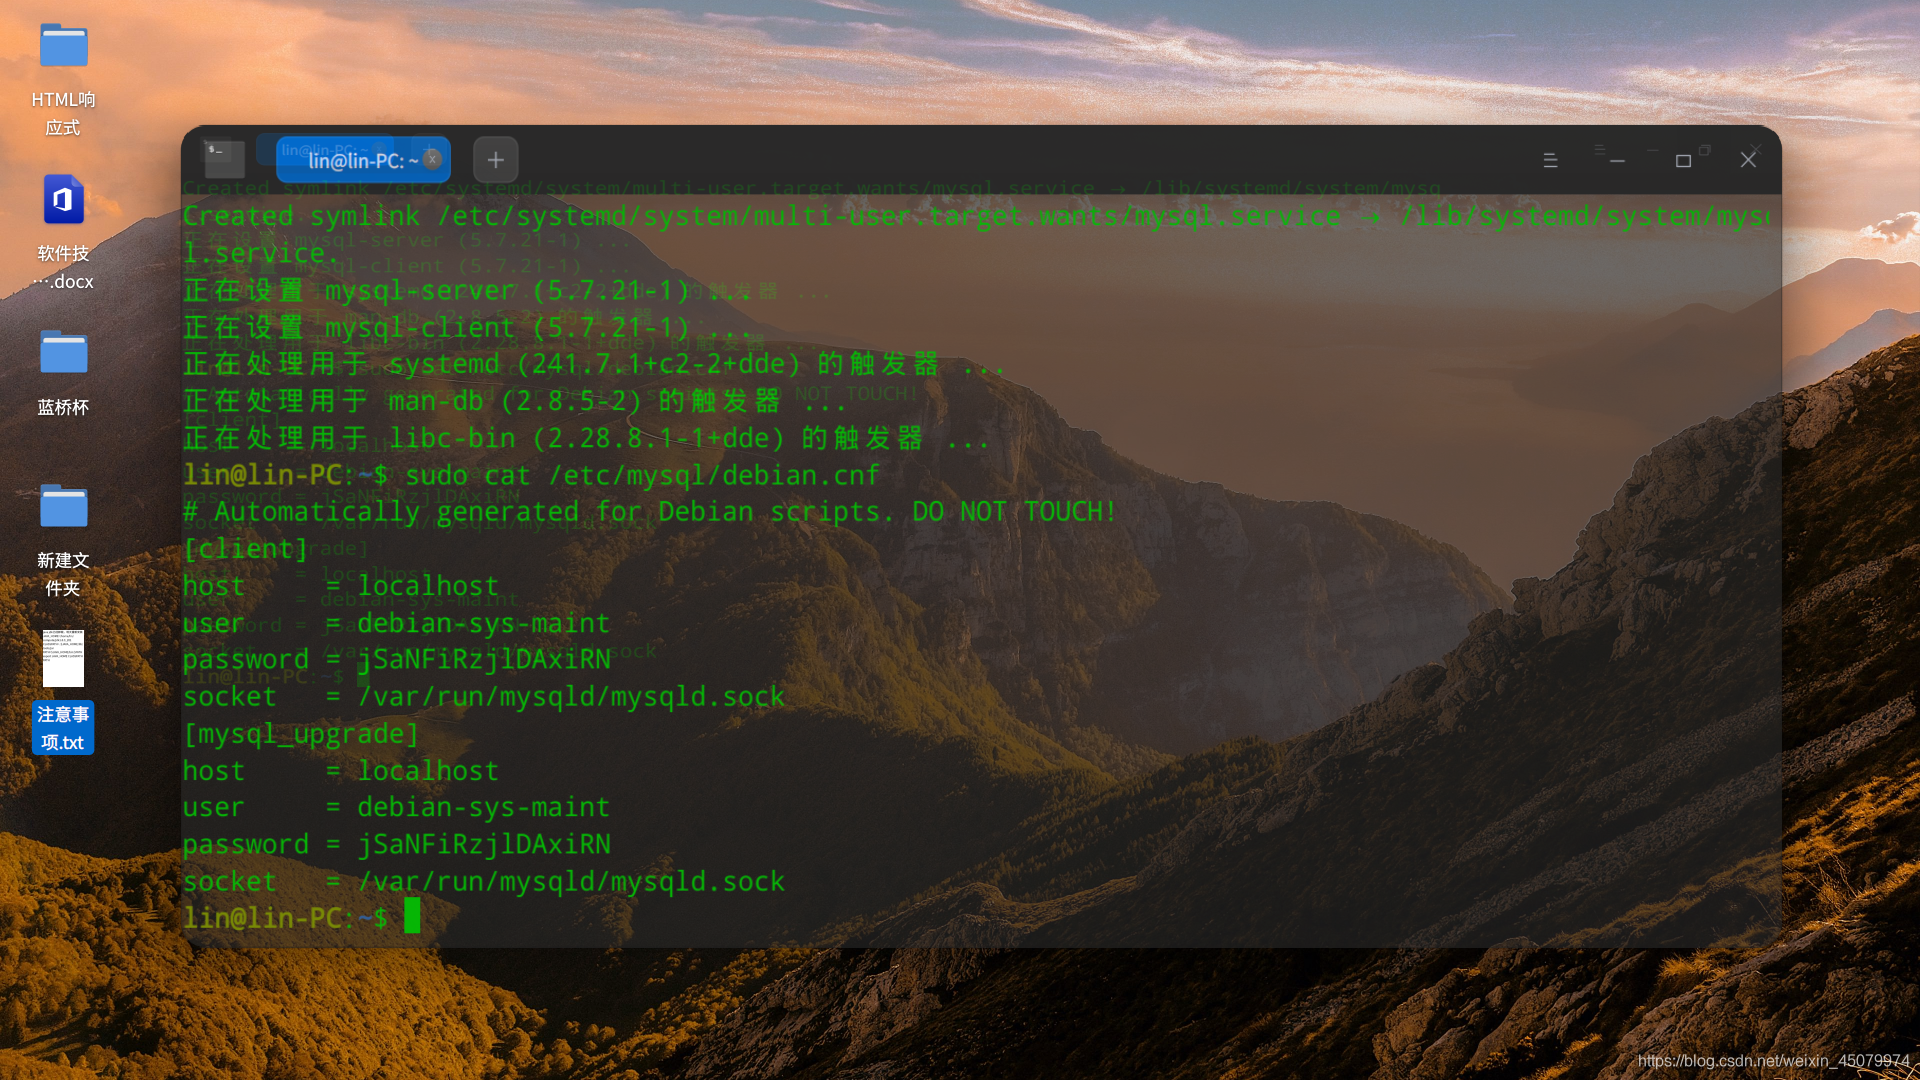Open the 软件技….docx document icon
The width and height of the screenshot is (1920, 1080).
tap(63, 200)
